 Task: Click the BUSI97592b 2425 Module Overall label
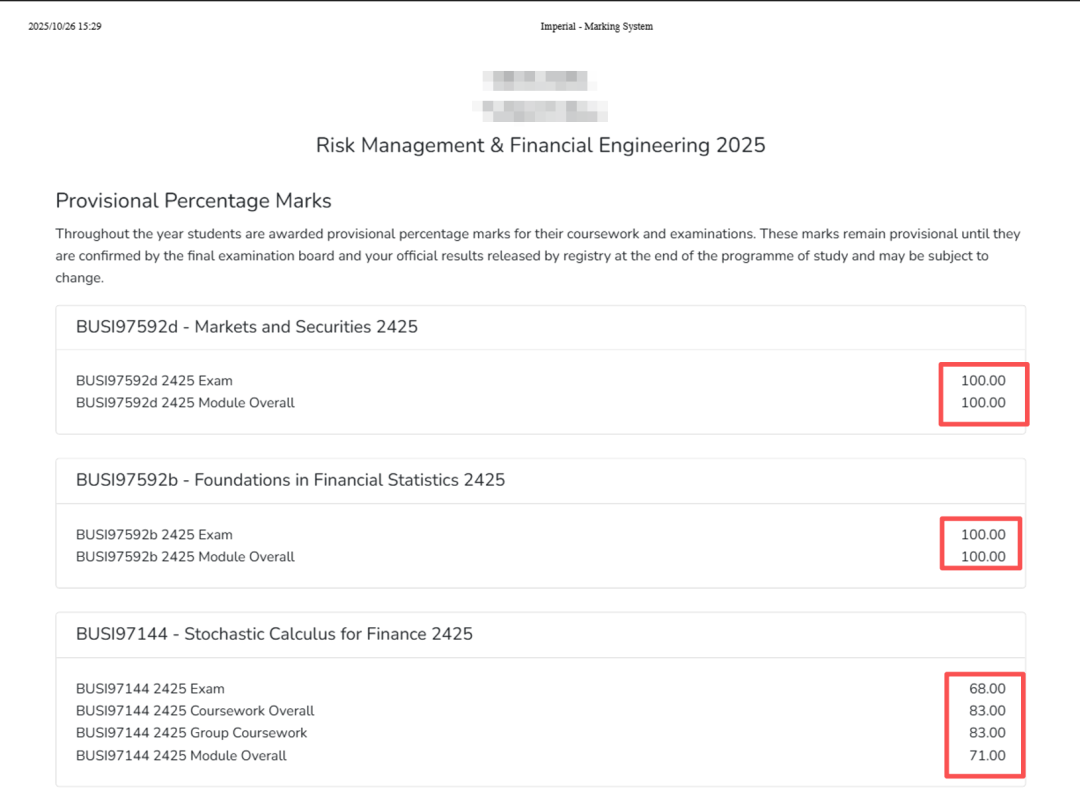185,557
